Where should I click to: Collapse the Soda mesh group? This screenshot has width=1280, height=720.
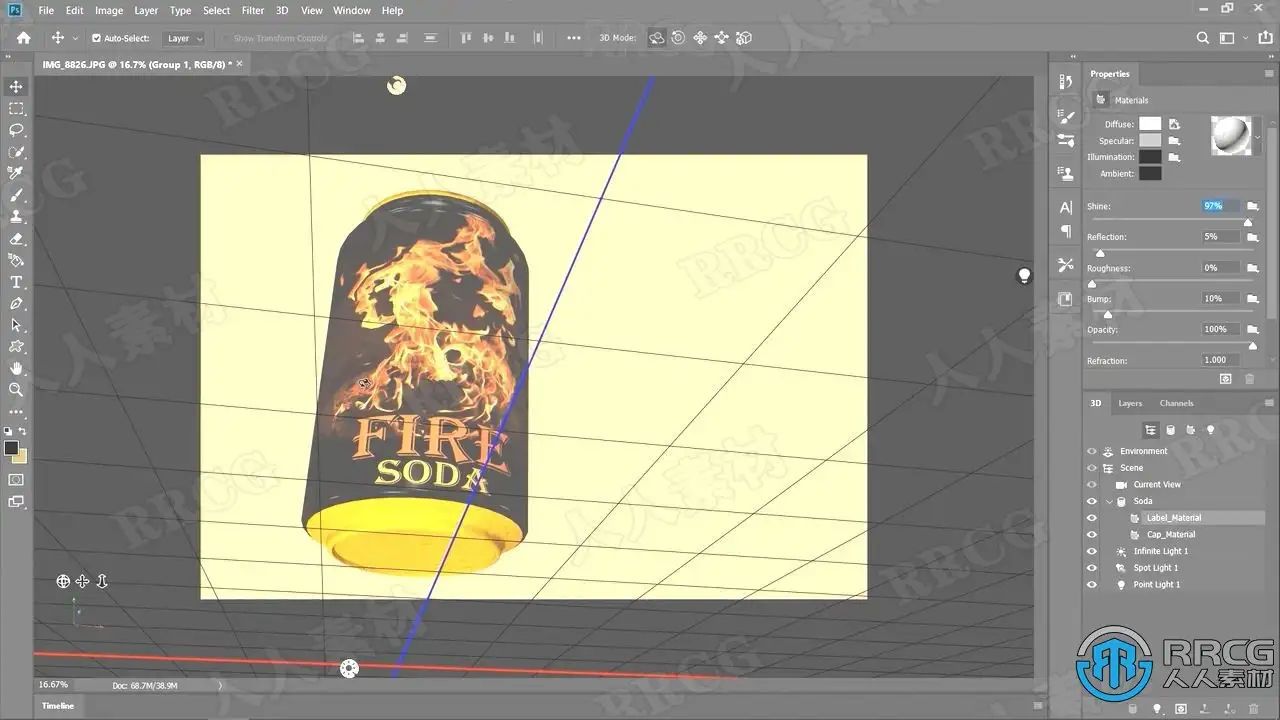click(1109, 501)
